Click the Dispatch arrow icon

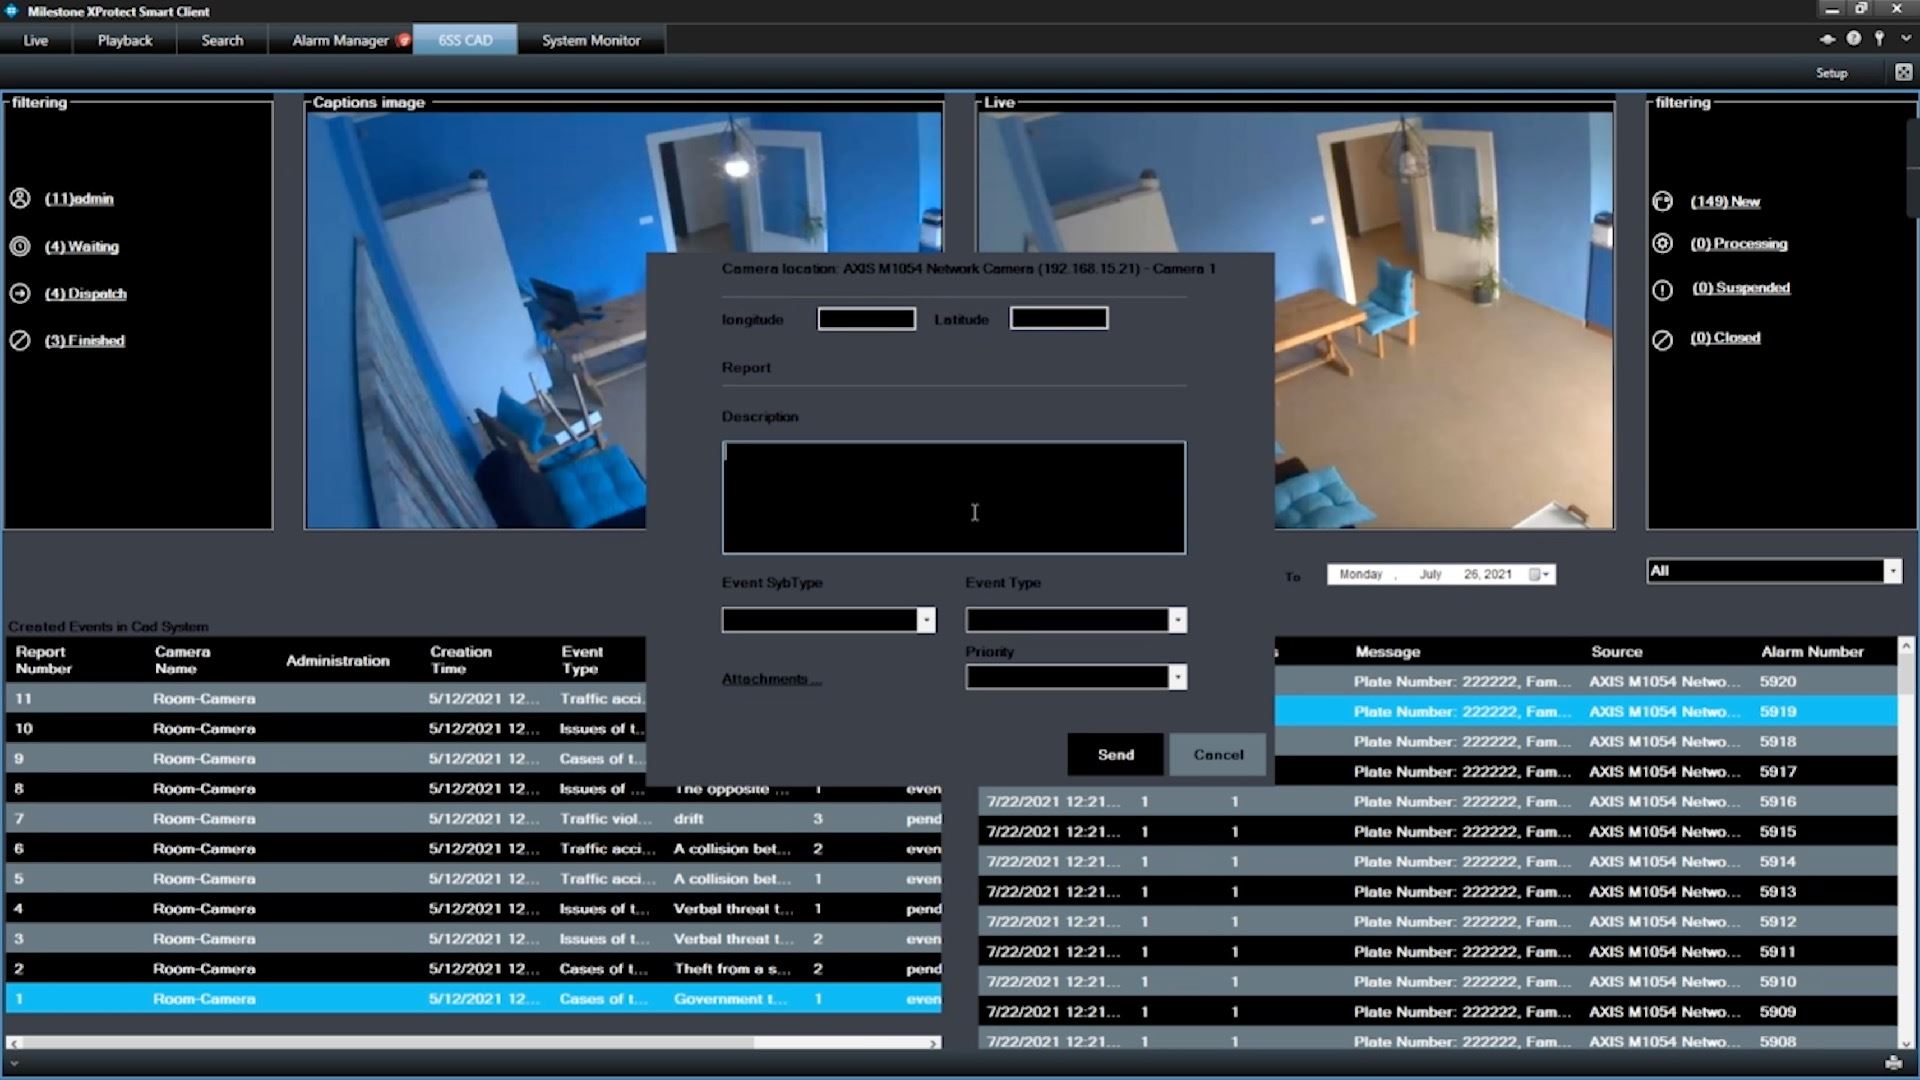[x=20, y=293]
